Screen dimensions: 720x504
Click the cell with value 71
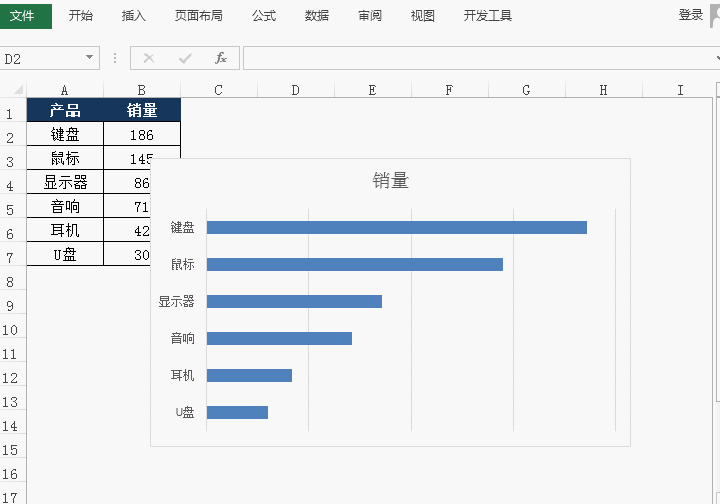128,206
